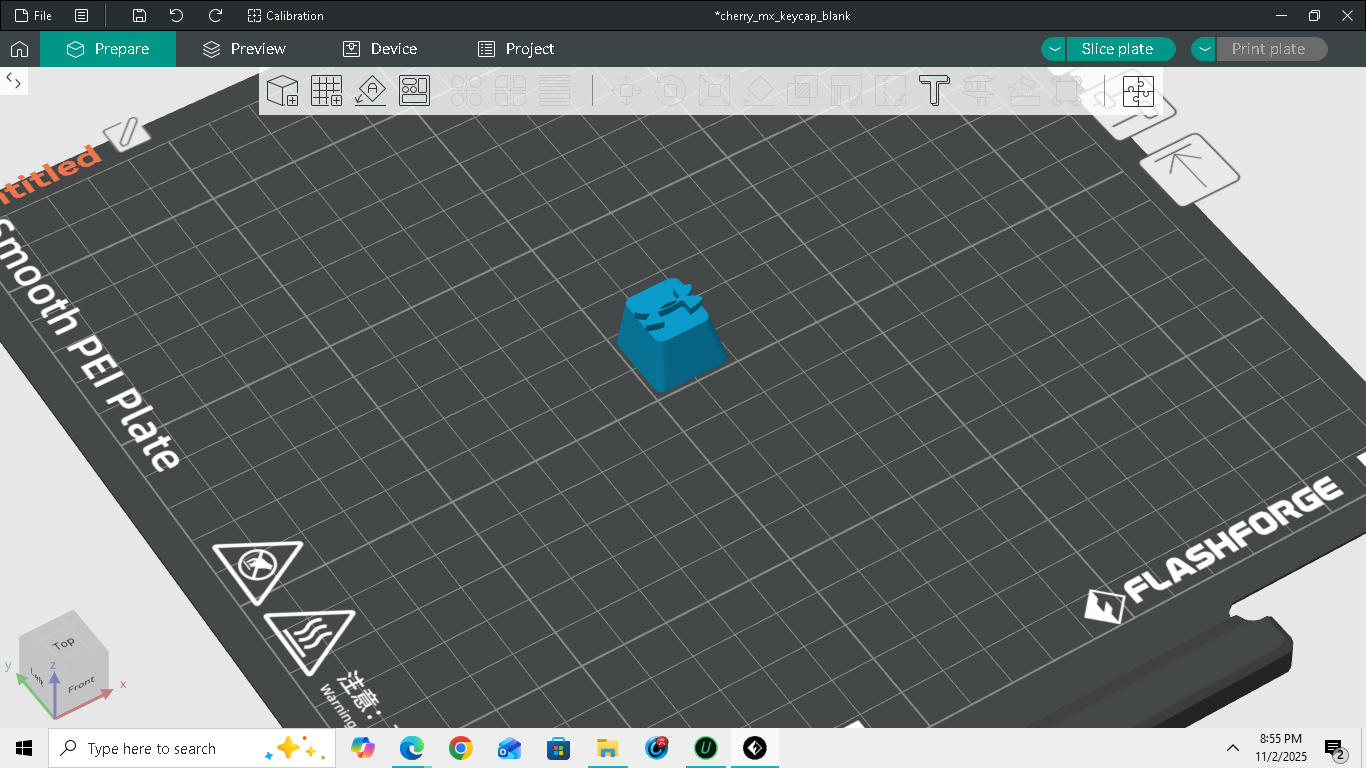Select the Scale tool

(x=715, y=91)
